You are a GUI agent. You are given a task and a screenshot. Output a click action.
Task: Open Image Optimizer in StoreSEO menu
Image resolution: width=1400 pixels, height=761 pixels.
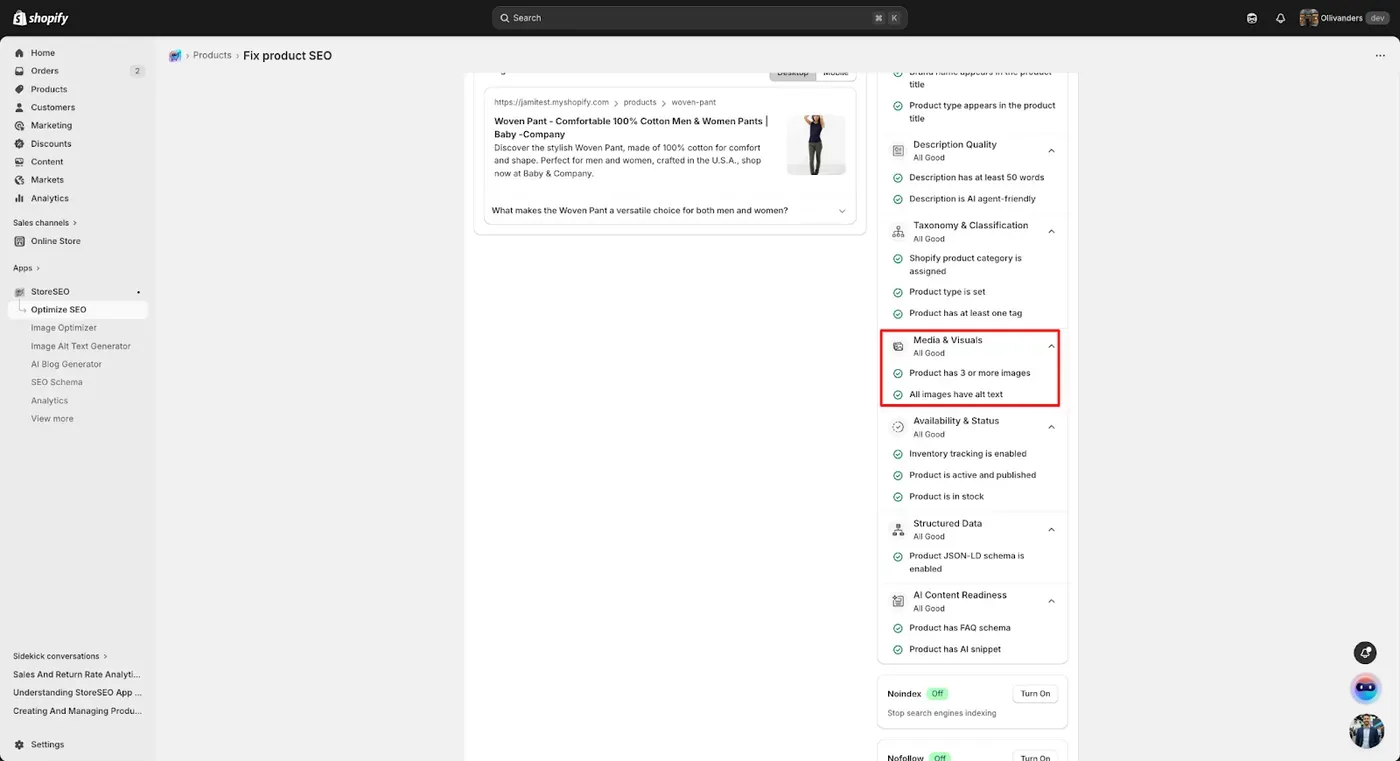64,328
